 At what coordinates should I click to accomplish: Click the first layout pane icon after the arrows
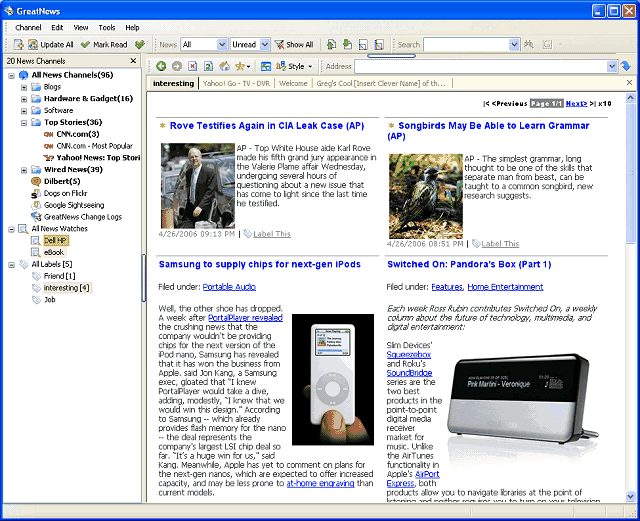[363, 45]
